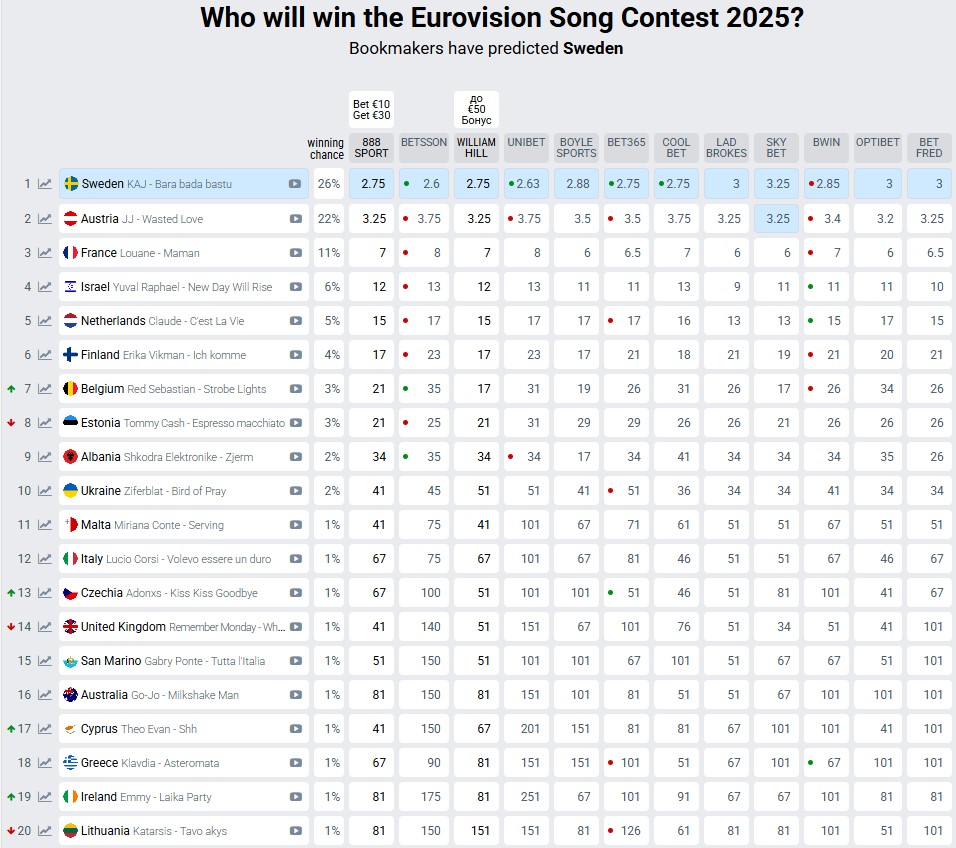The image size is (956, 848).
Task: Claim the "Bet €10 Get €30" offer
Action: (x=371, y=107)
